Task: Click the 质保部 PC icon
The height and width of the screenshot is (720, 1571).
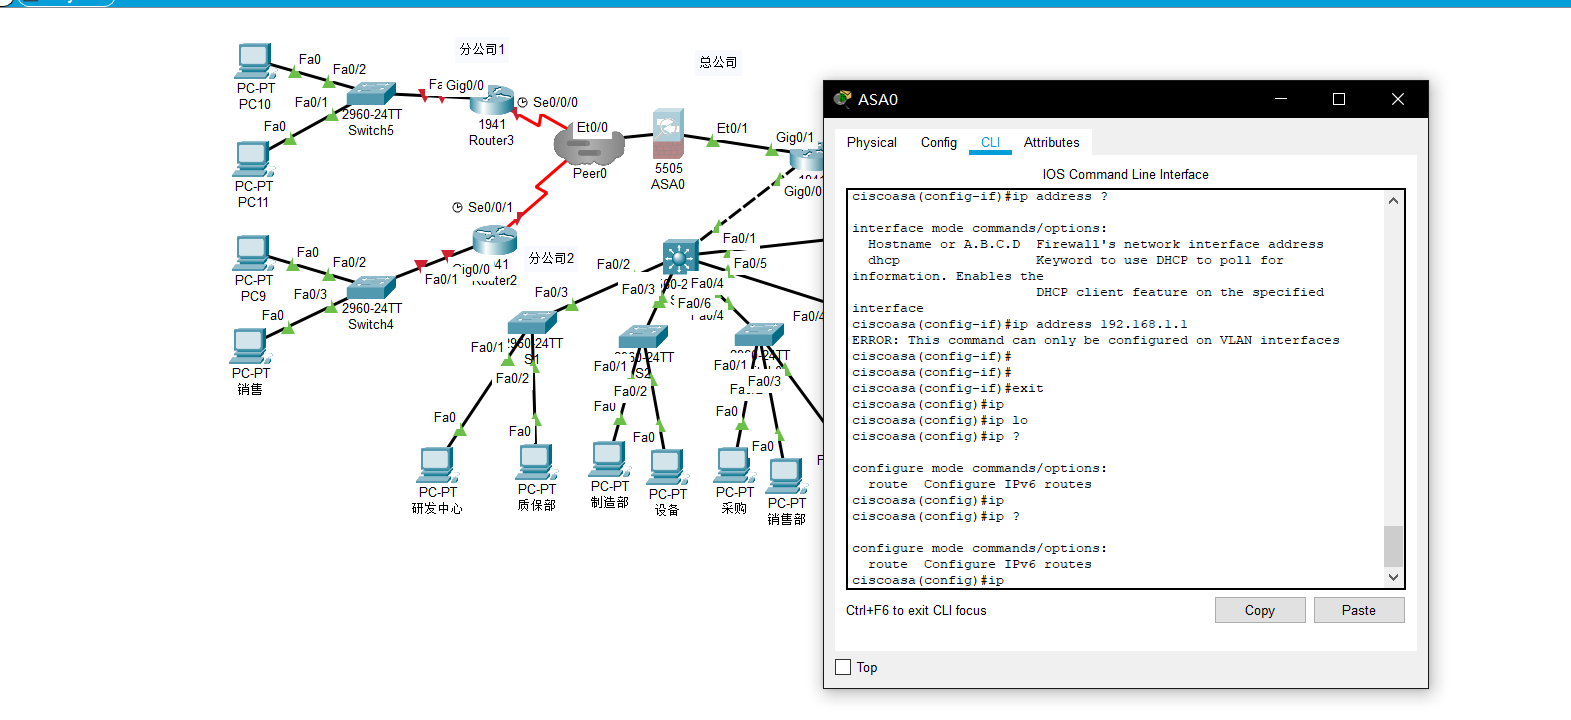Action: [535, 462]
